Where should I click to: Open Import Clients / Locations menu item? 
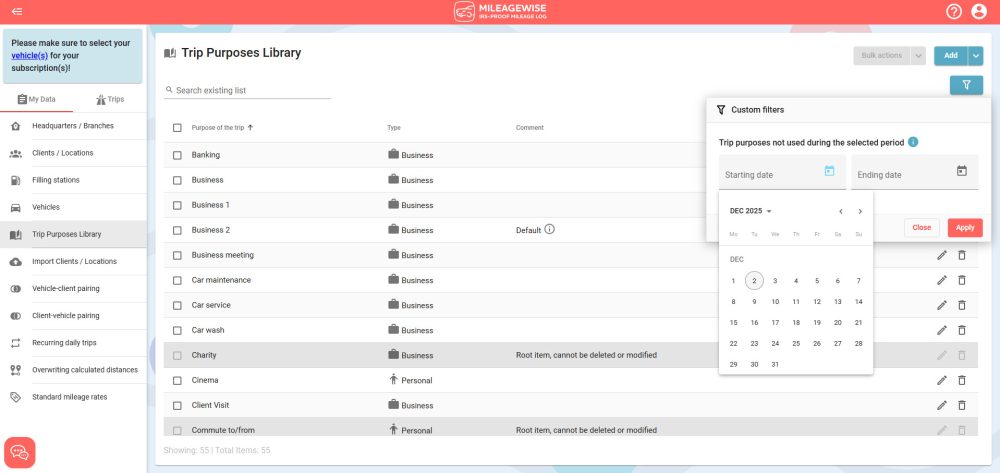point(73,261)
